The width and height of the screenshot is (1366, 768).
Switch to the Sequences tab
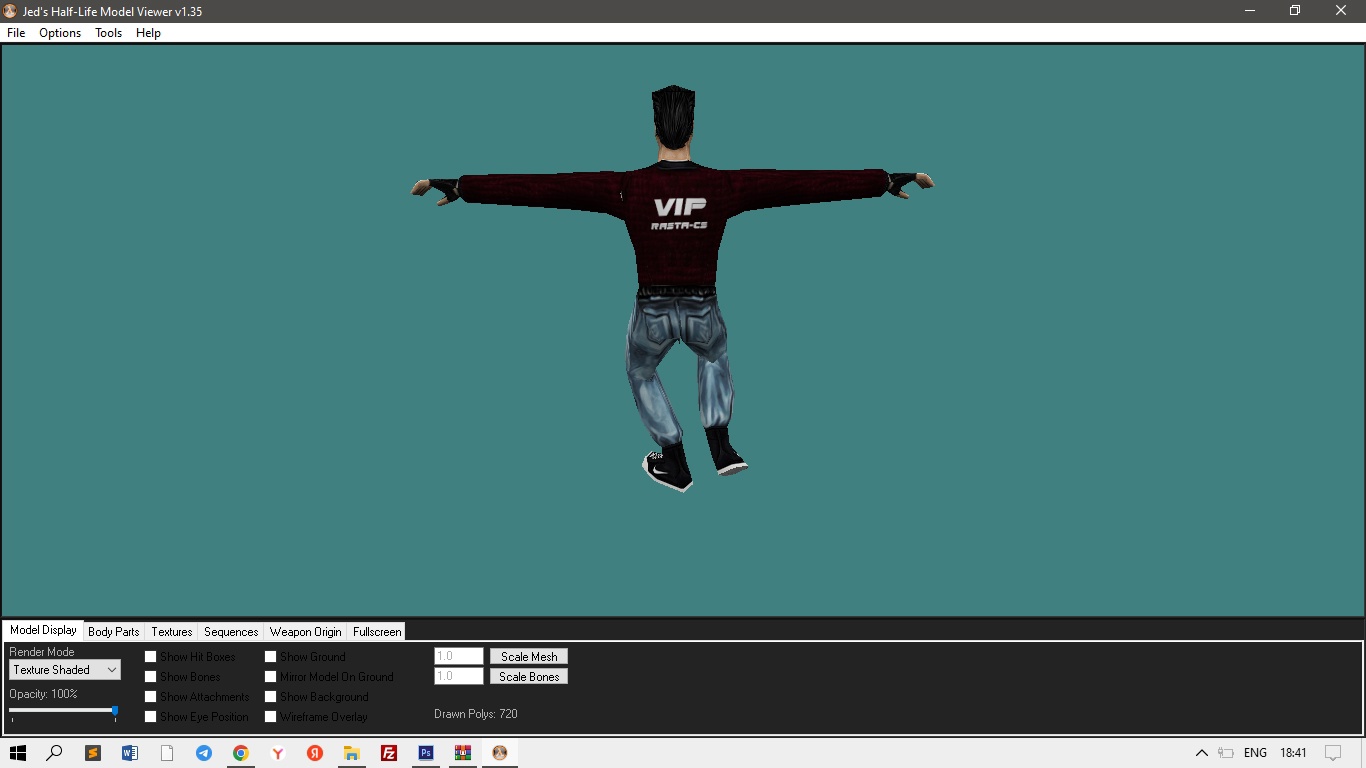[x=231, y=632]
